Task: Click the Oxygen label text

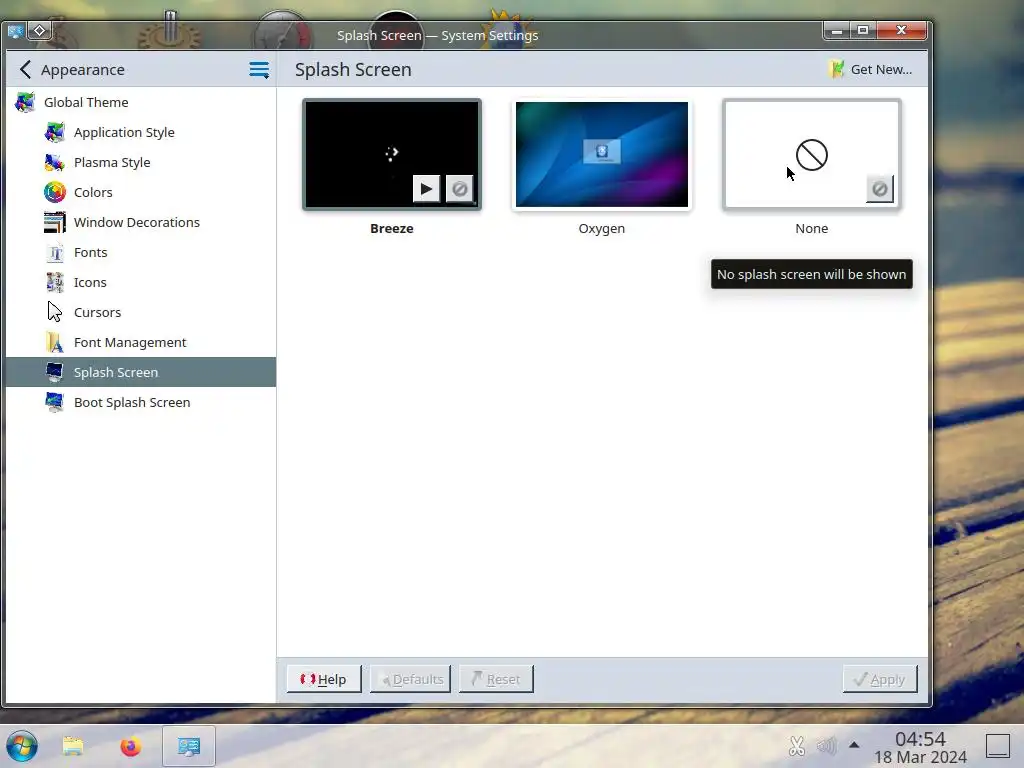Action: (601, 229)
